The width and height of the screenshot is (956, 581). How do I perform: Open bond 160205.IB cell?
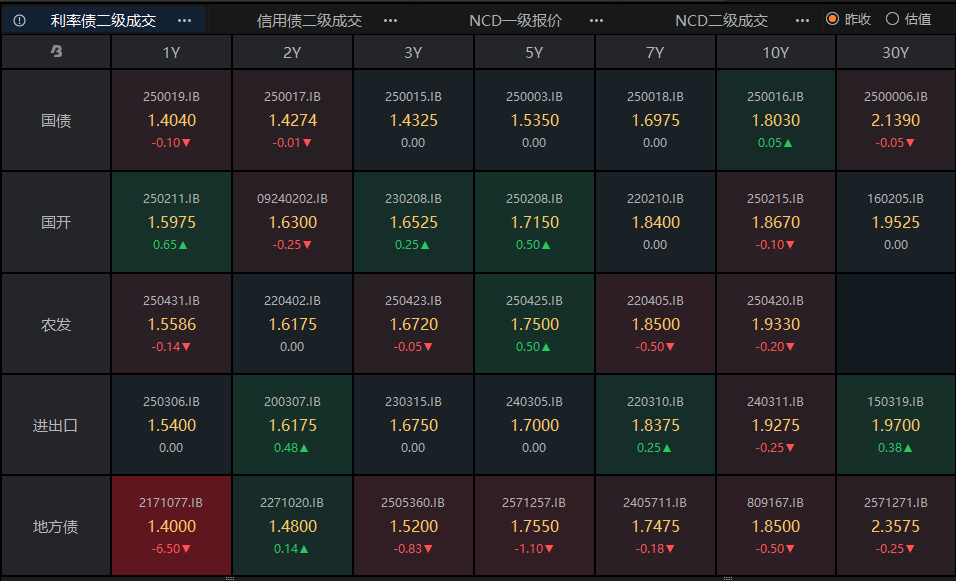(x=896, y=222)
